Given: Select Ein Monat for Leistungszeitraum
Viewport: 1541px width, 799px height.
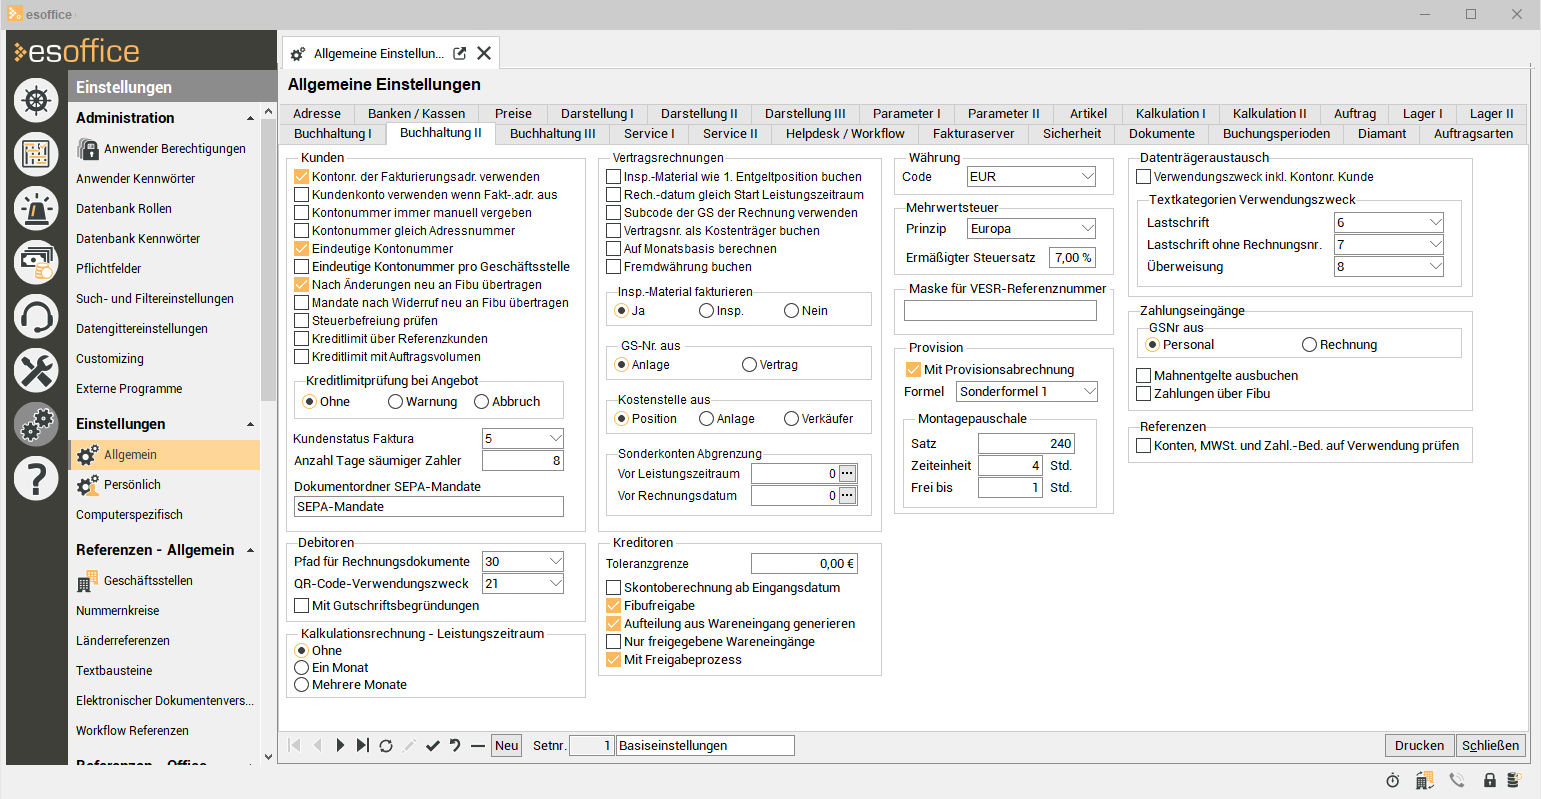Looking at the screenshot, I should (301, 668).
